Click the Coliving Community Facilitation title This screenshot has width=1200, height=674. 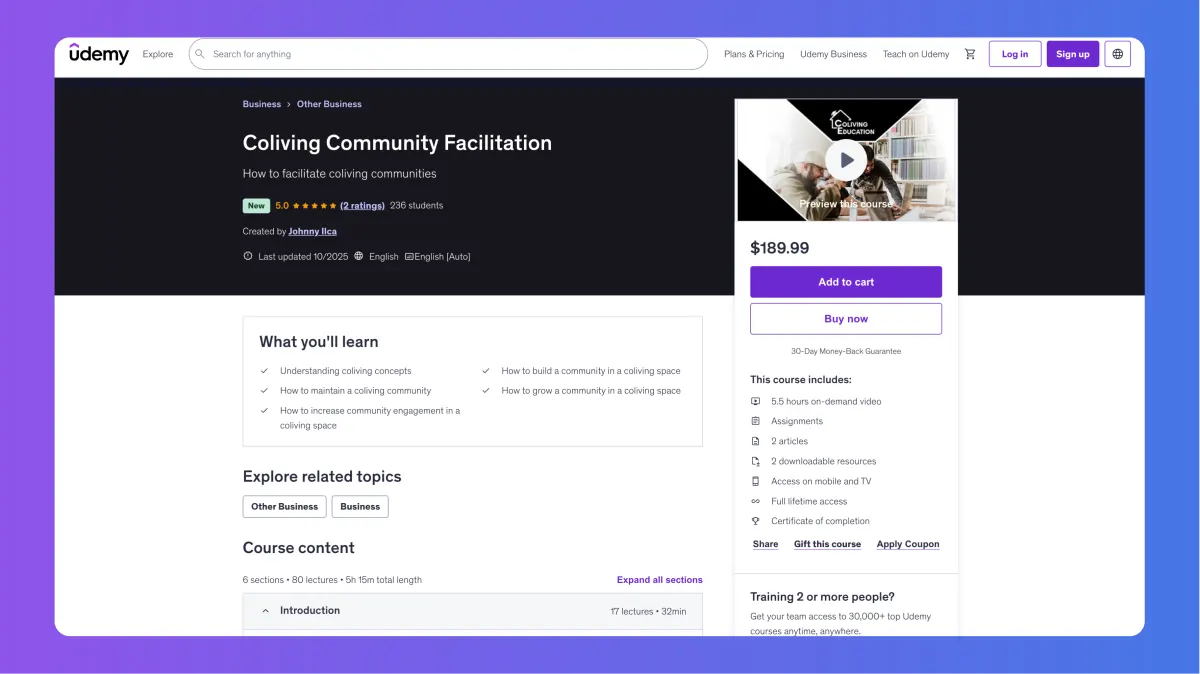click(x=397, y=143)
